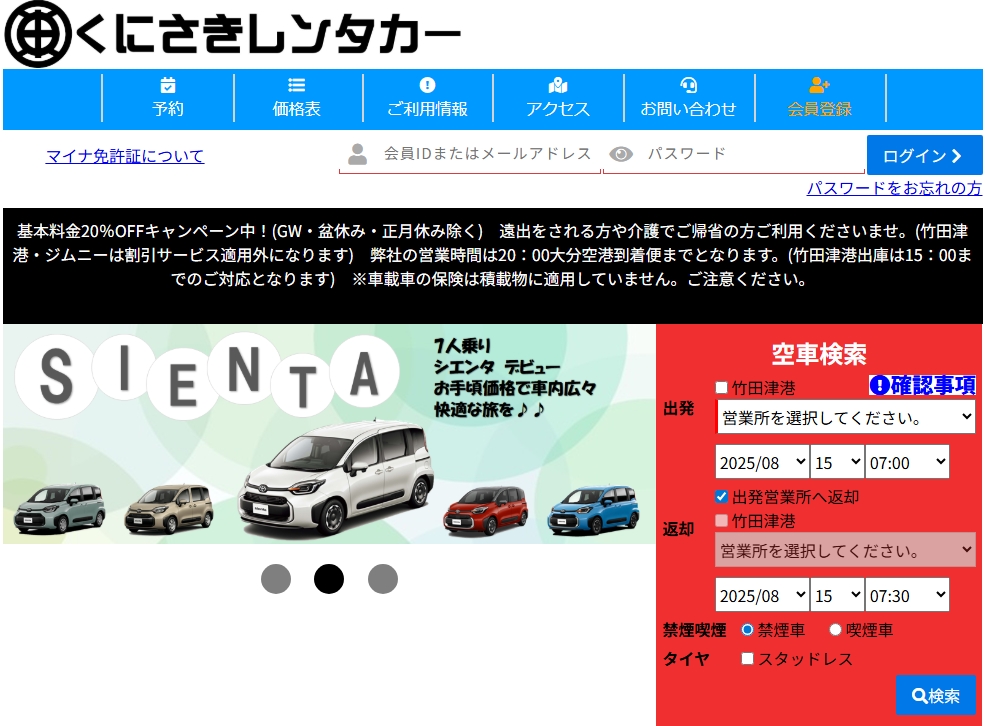Screen dimensions: 985x726
Task: Click the calendar icon above 予約
Action: 168,85
